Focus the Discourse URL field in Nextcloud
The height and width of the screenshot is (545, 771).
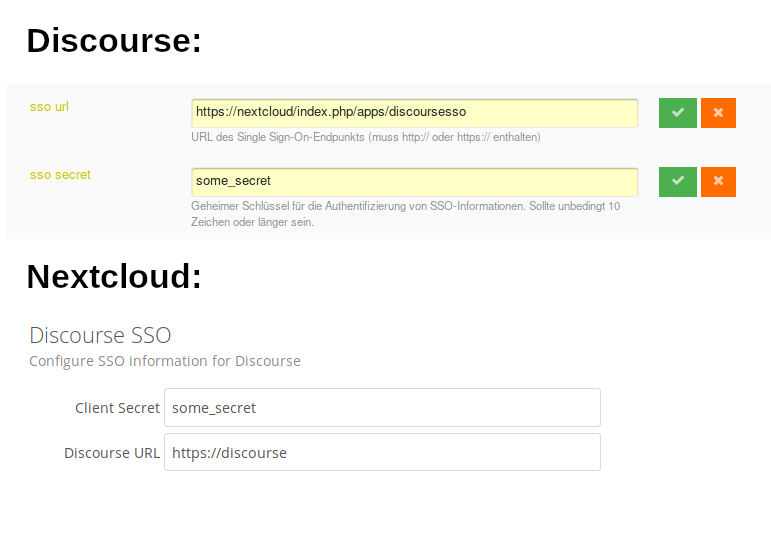pyautogui.click(x=382, y=452)
